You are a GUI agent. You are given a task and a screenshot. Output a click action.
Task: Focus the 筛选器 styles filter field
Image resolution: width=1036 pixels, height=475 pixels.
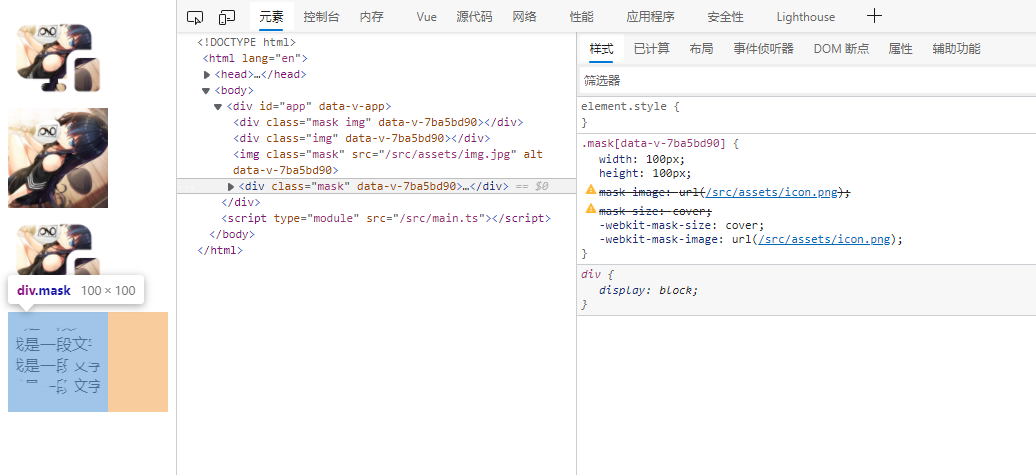coord(807,81)
